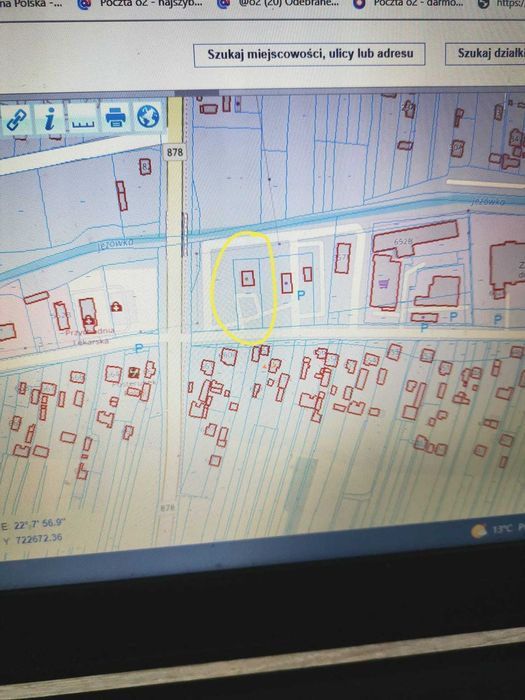Screen dimensions: 525x700
Task: Click the building labeled 6528
Action: 415,240
